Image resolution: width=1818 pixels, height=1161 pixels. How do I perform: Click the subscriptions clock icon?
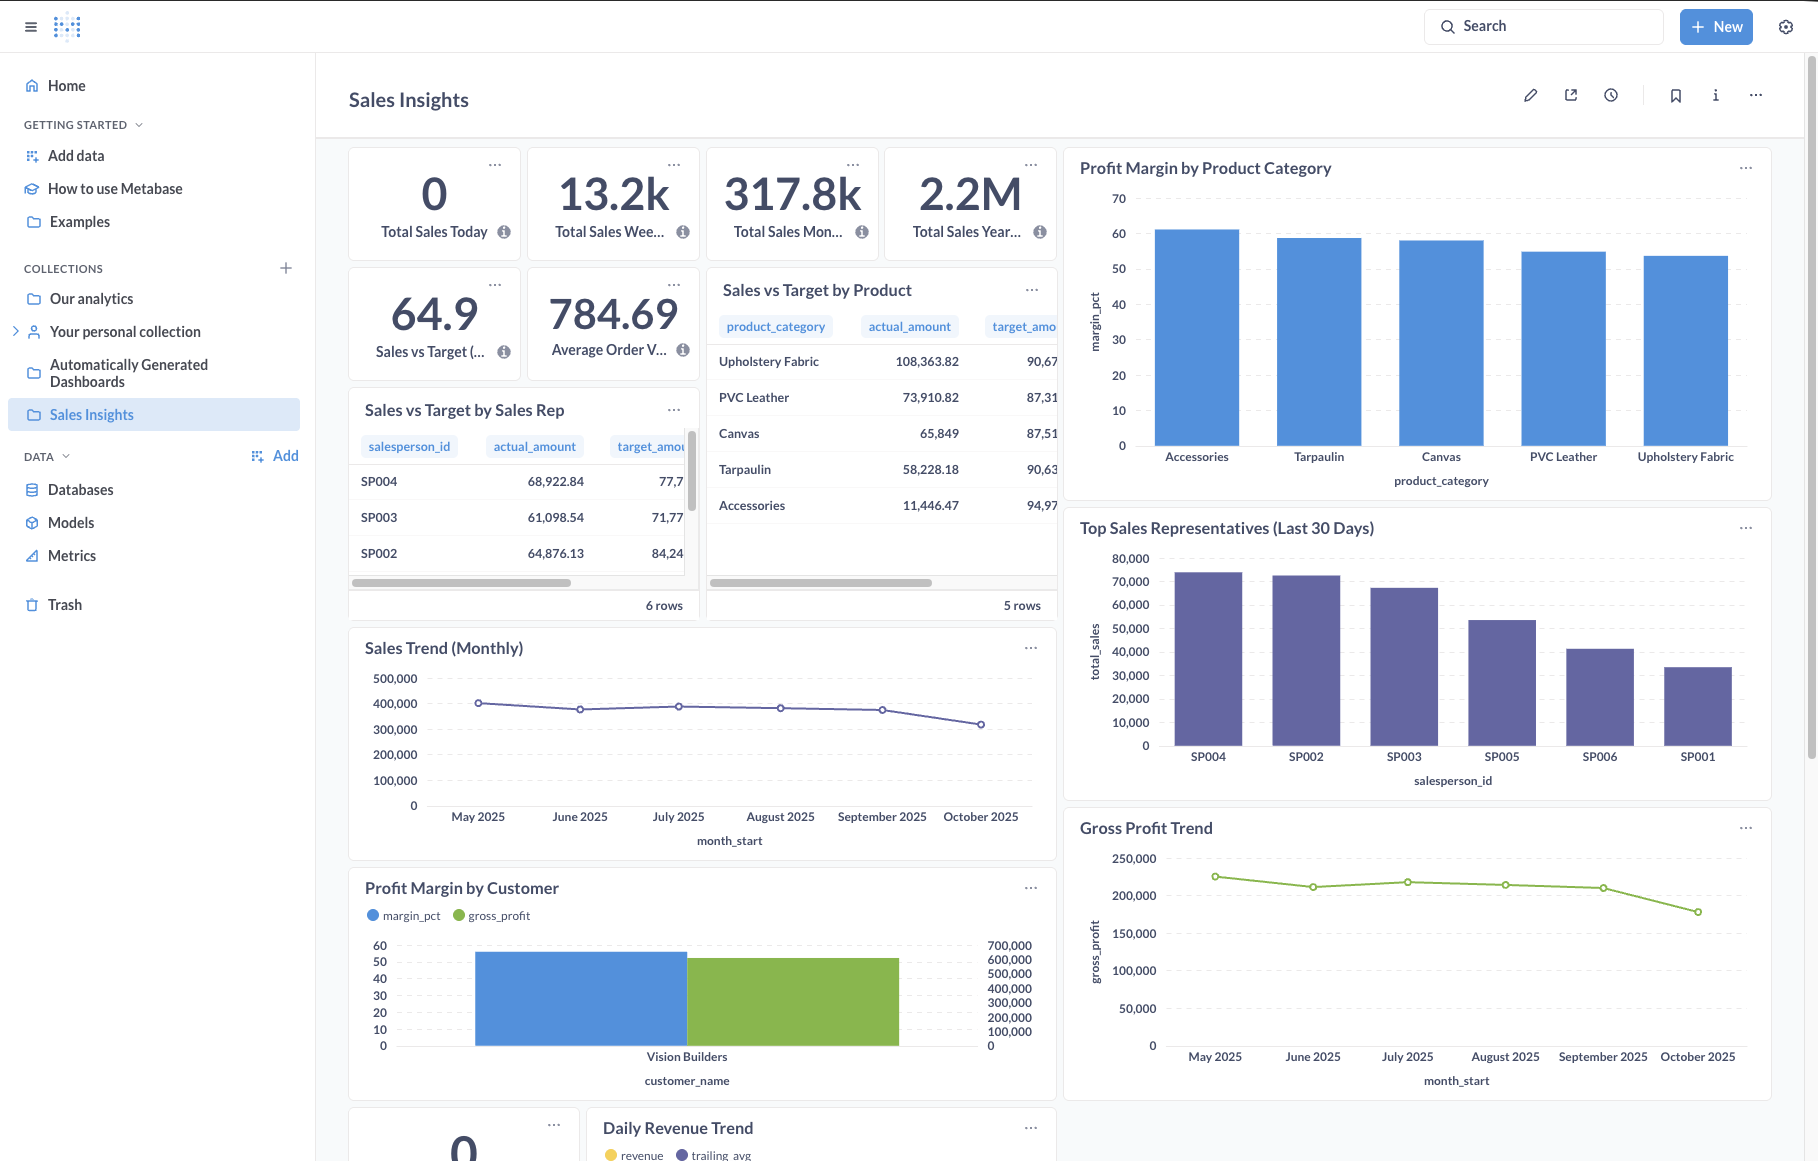pos(1611,95)
